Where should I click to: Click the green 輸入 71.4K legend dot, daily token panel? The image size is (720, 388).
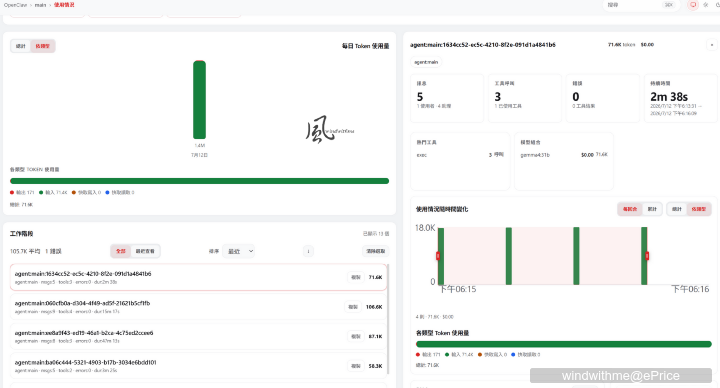(x=41, y=192)
